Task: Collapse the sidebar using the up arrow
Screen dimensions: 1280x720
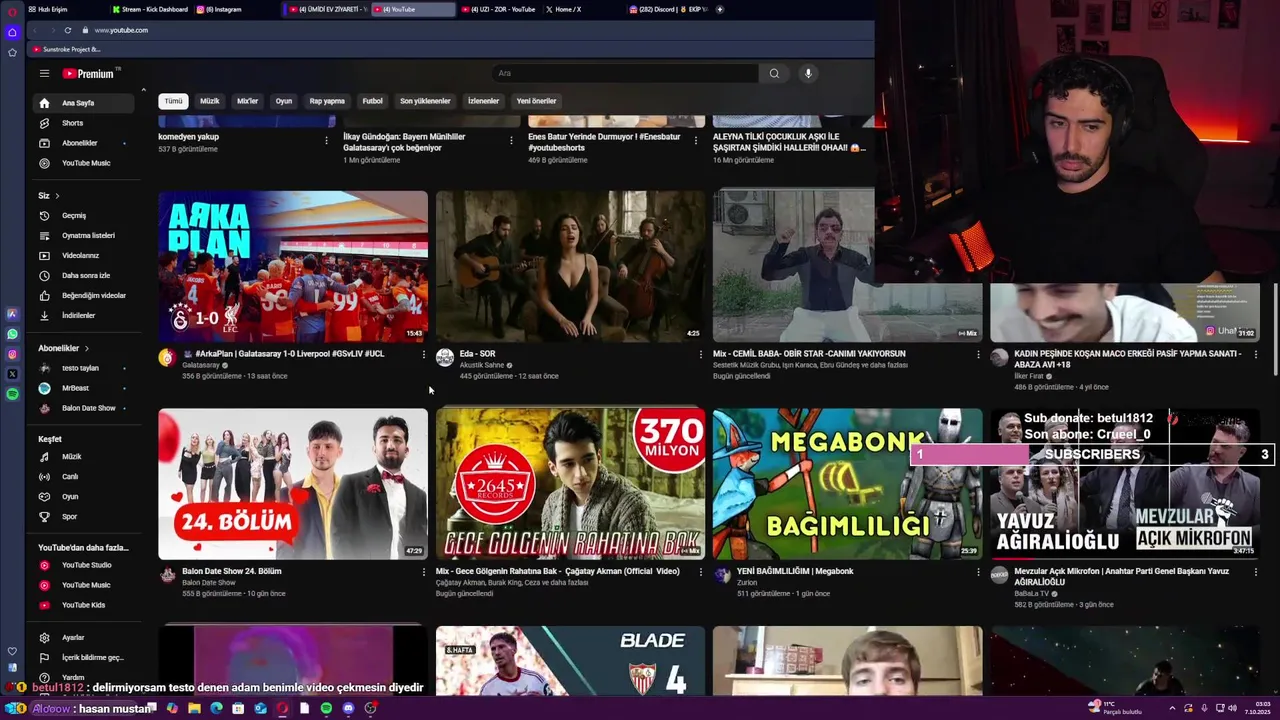Action: tap(143, 90)
